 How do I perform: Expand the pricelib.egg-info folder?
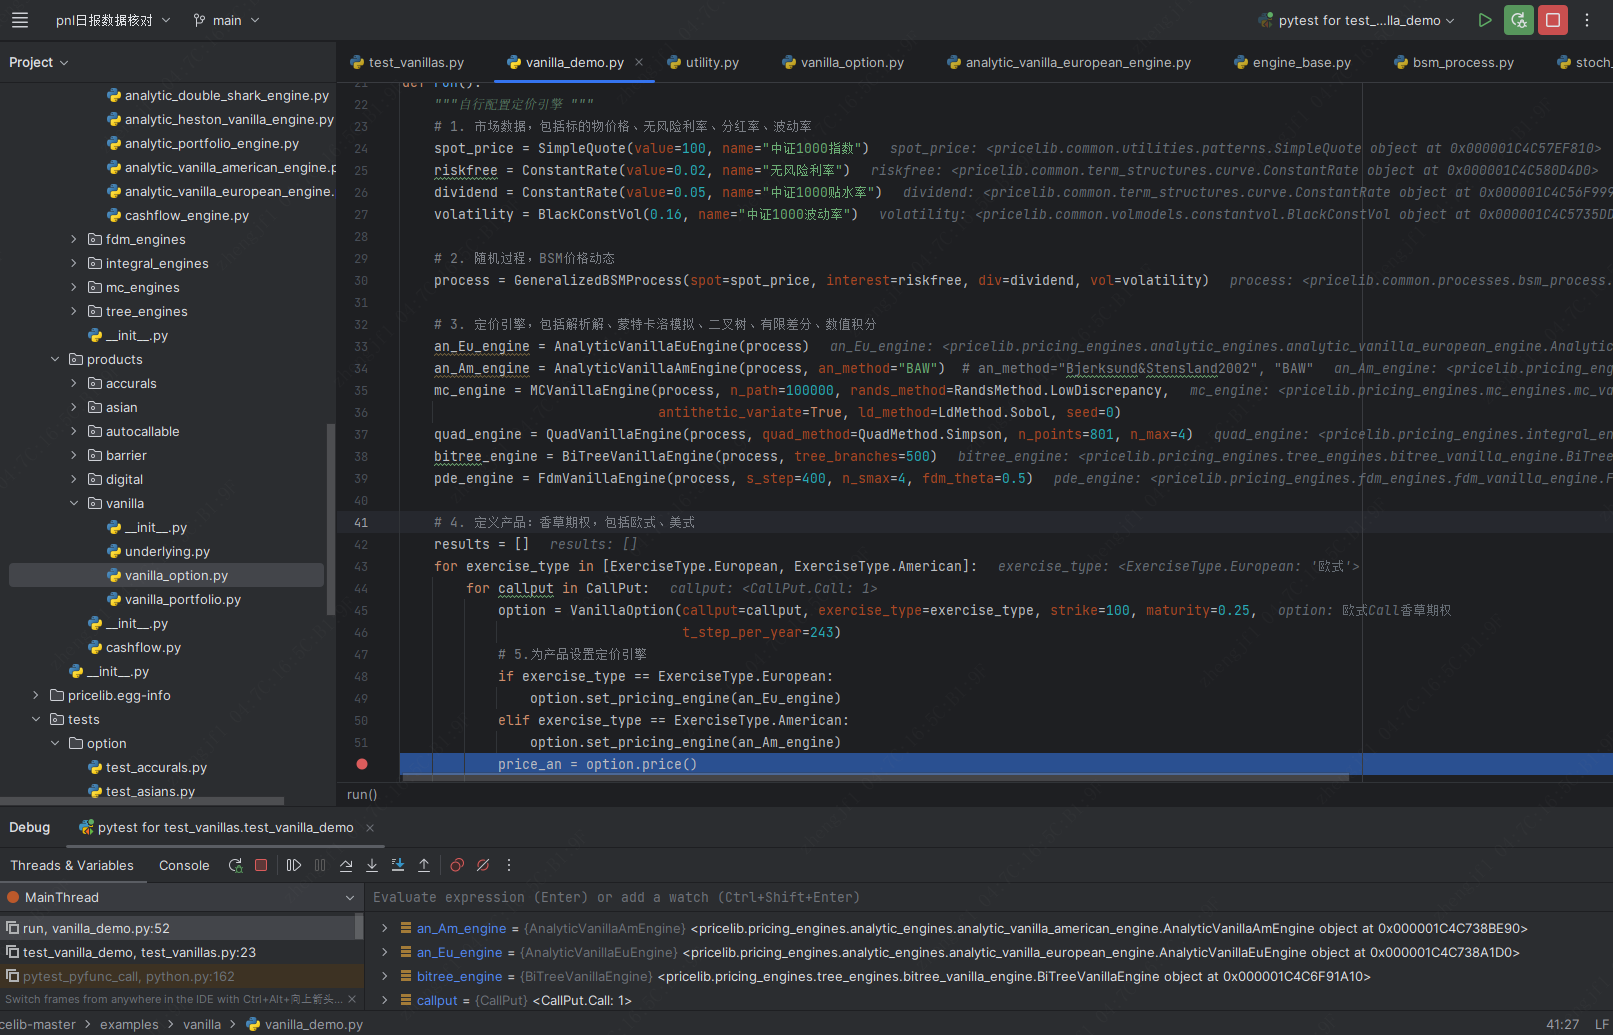click(36, 695)
